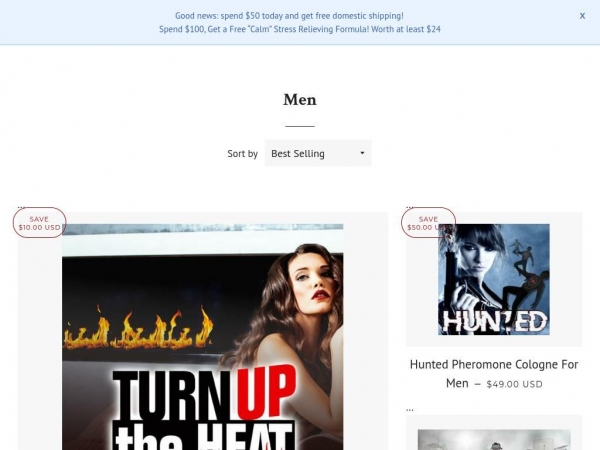Click the Save $50.00 USD badge

coord(428,223)
